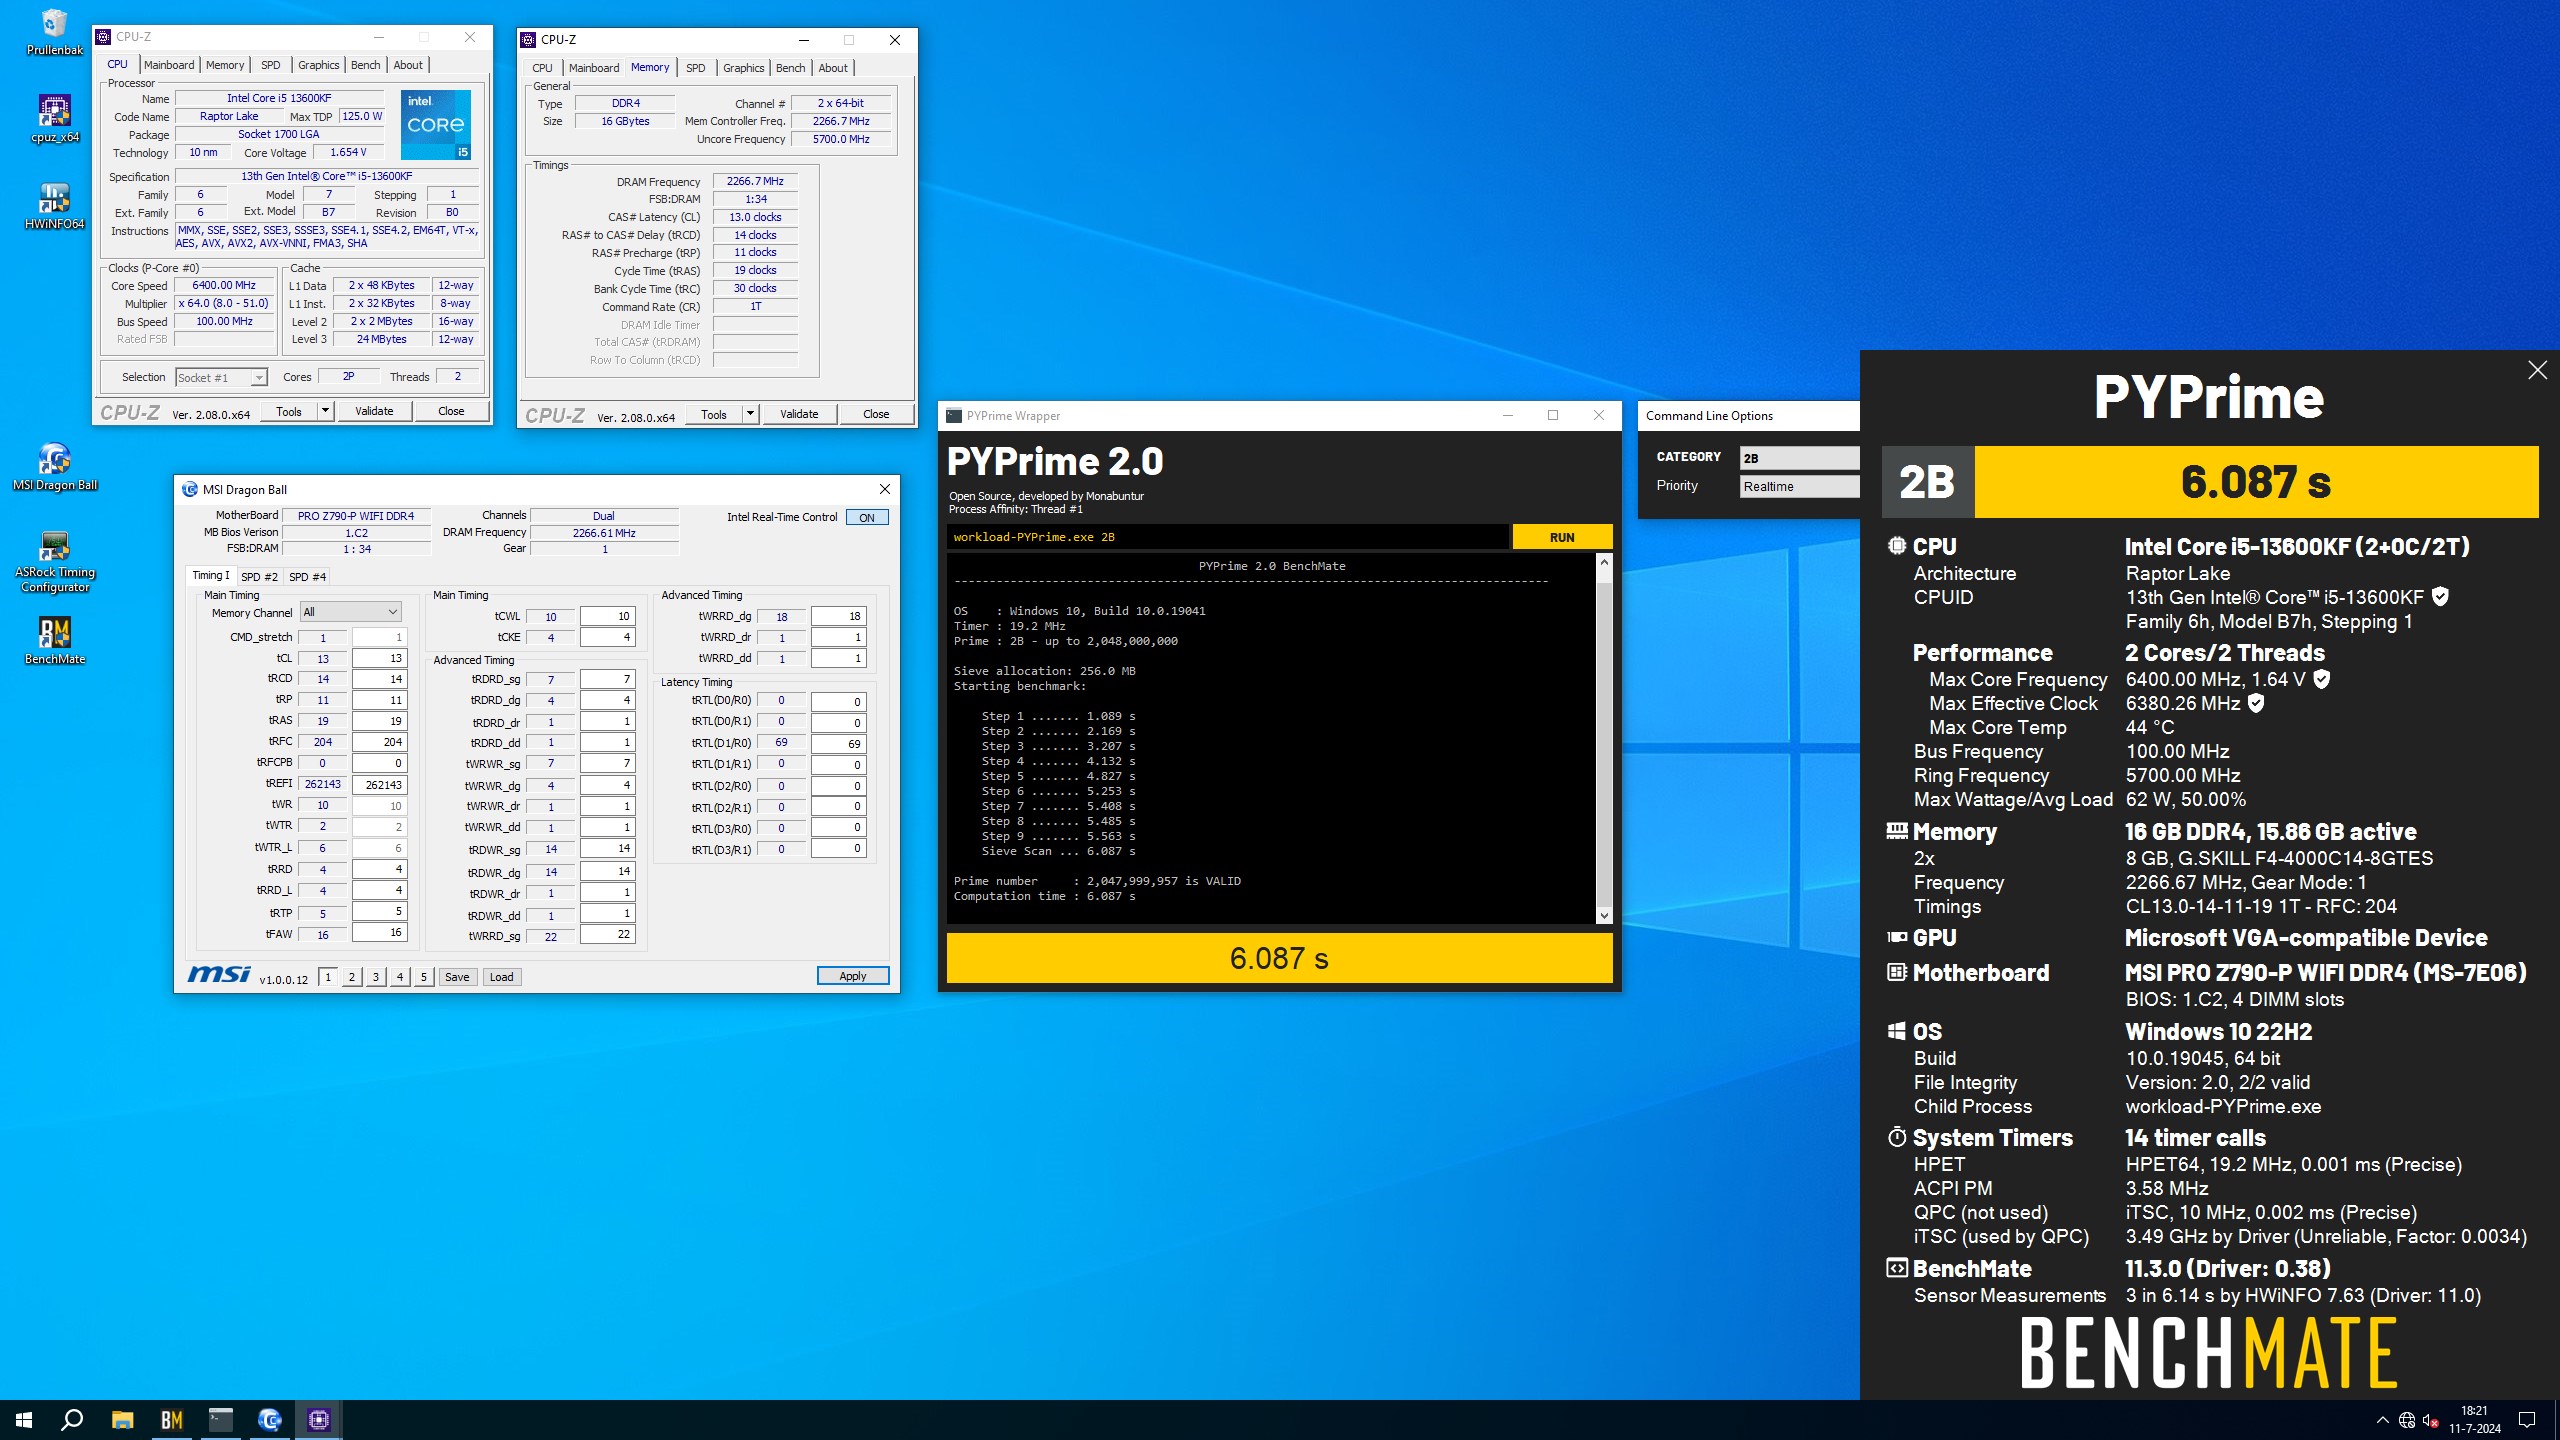Toggle Intel Real-Time Control ON button
Screen dimensions: 2560x1440
866,517
